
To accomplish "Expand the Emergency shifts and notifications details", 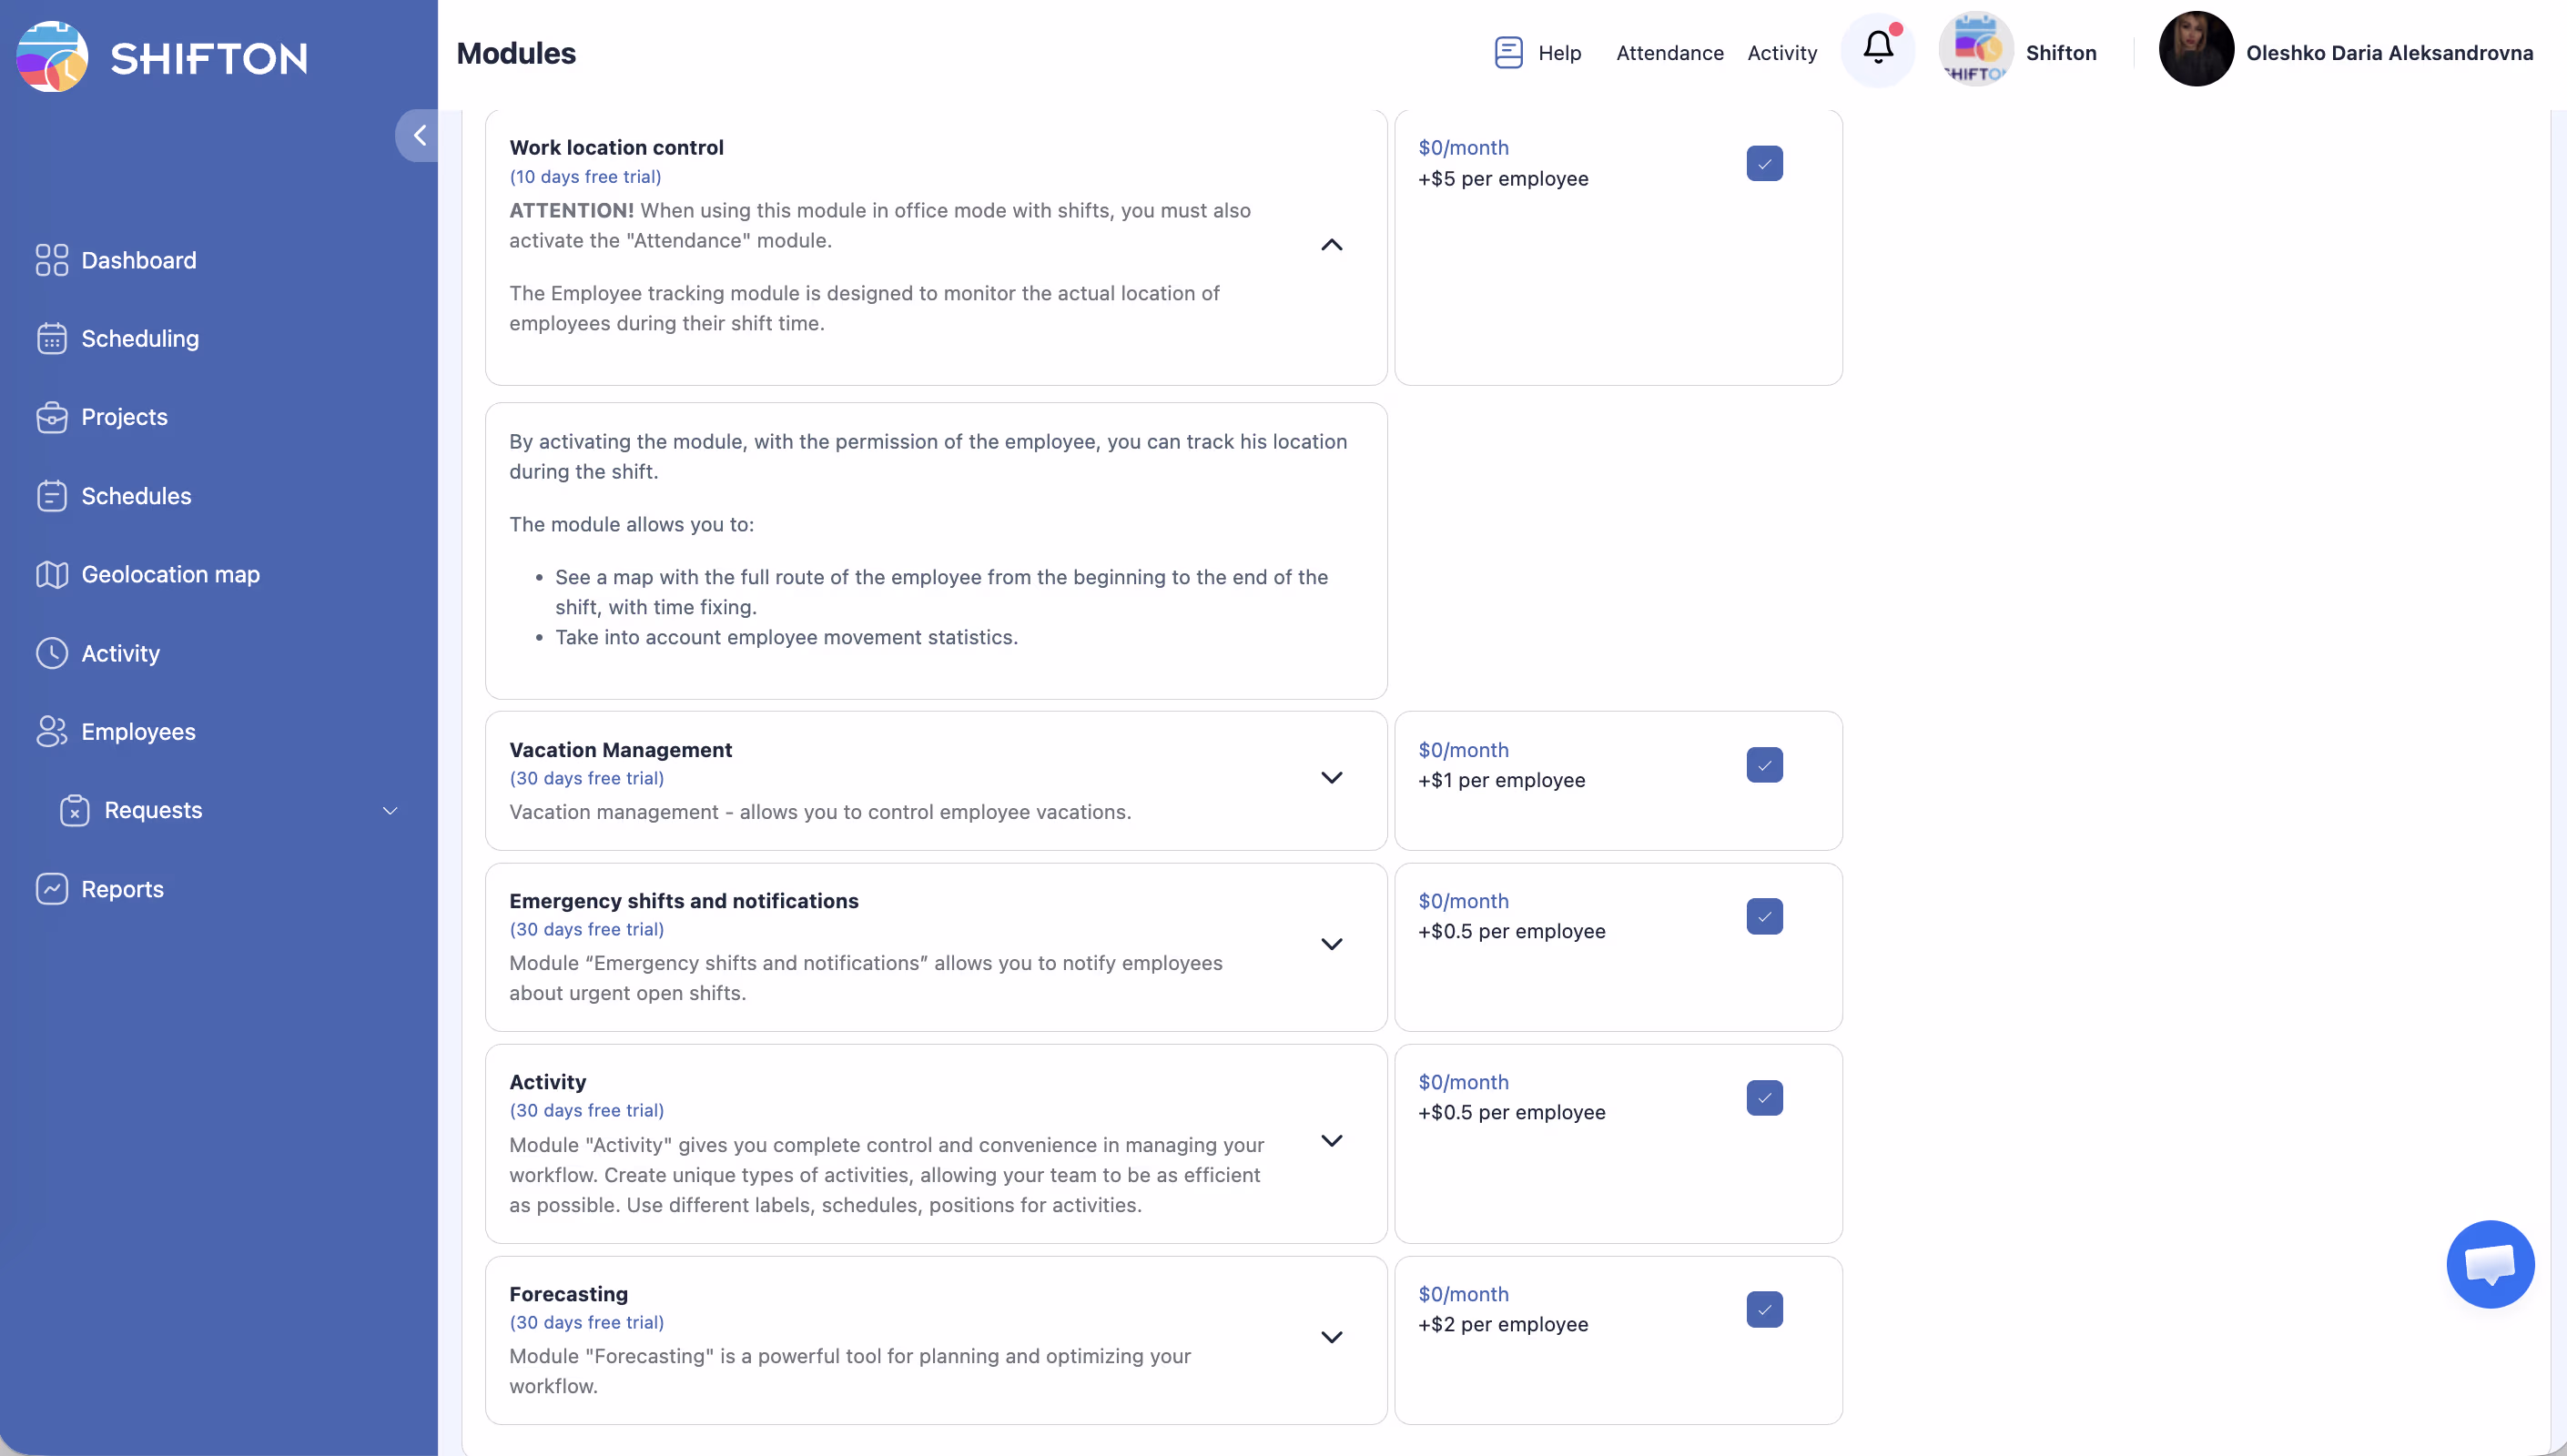I will (1331, 944).
